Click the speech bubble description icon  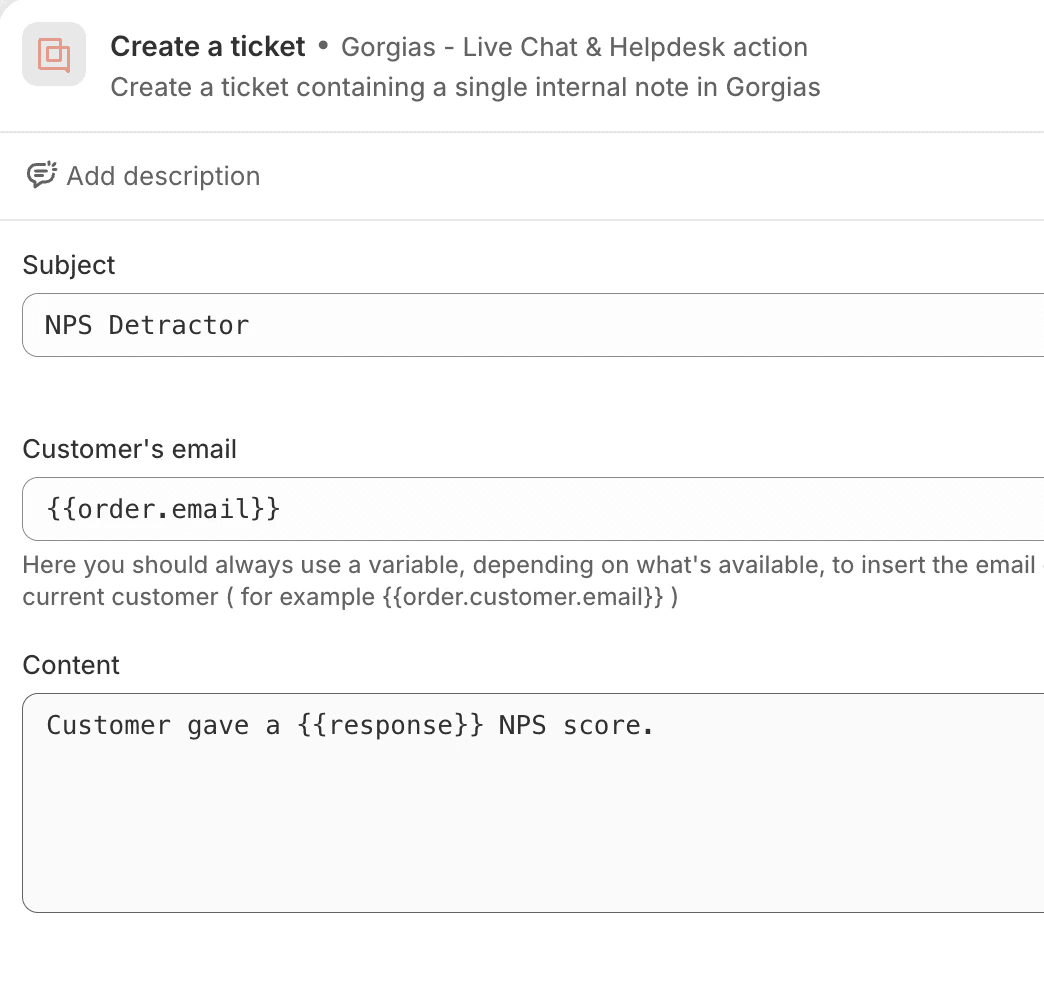[x=41, y=176]
